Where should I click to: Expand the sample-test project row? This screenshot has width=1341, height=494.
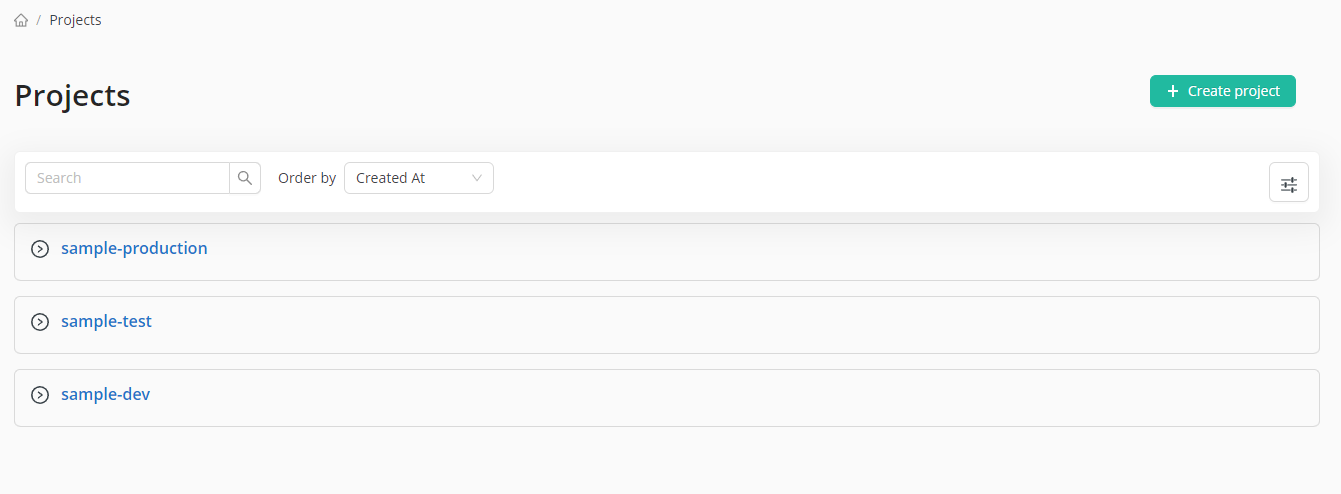pos(40,322)
